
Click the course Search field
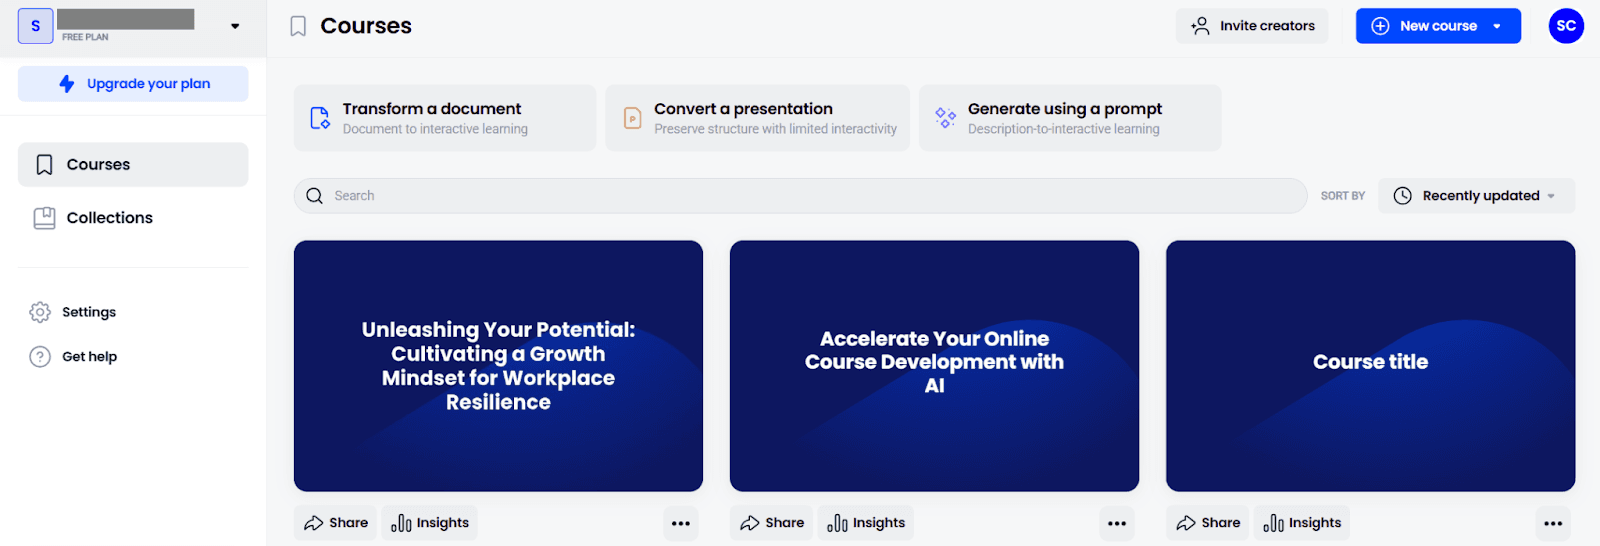tap(800, 196)
